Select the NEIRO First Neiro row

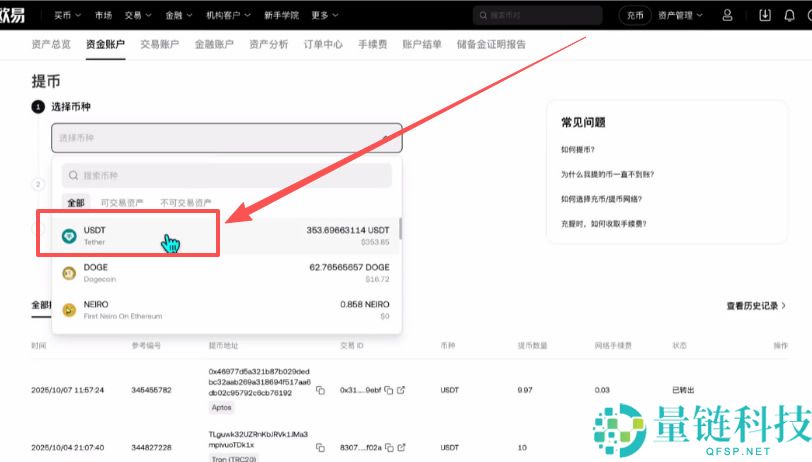click(227, 310)
